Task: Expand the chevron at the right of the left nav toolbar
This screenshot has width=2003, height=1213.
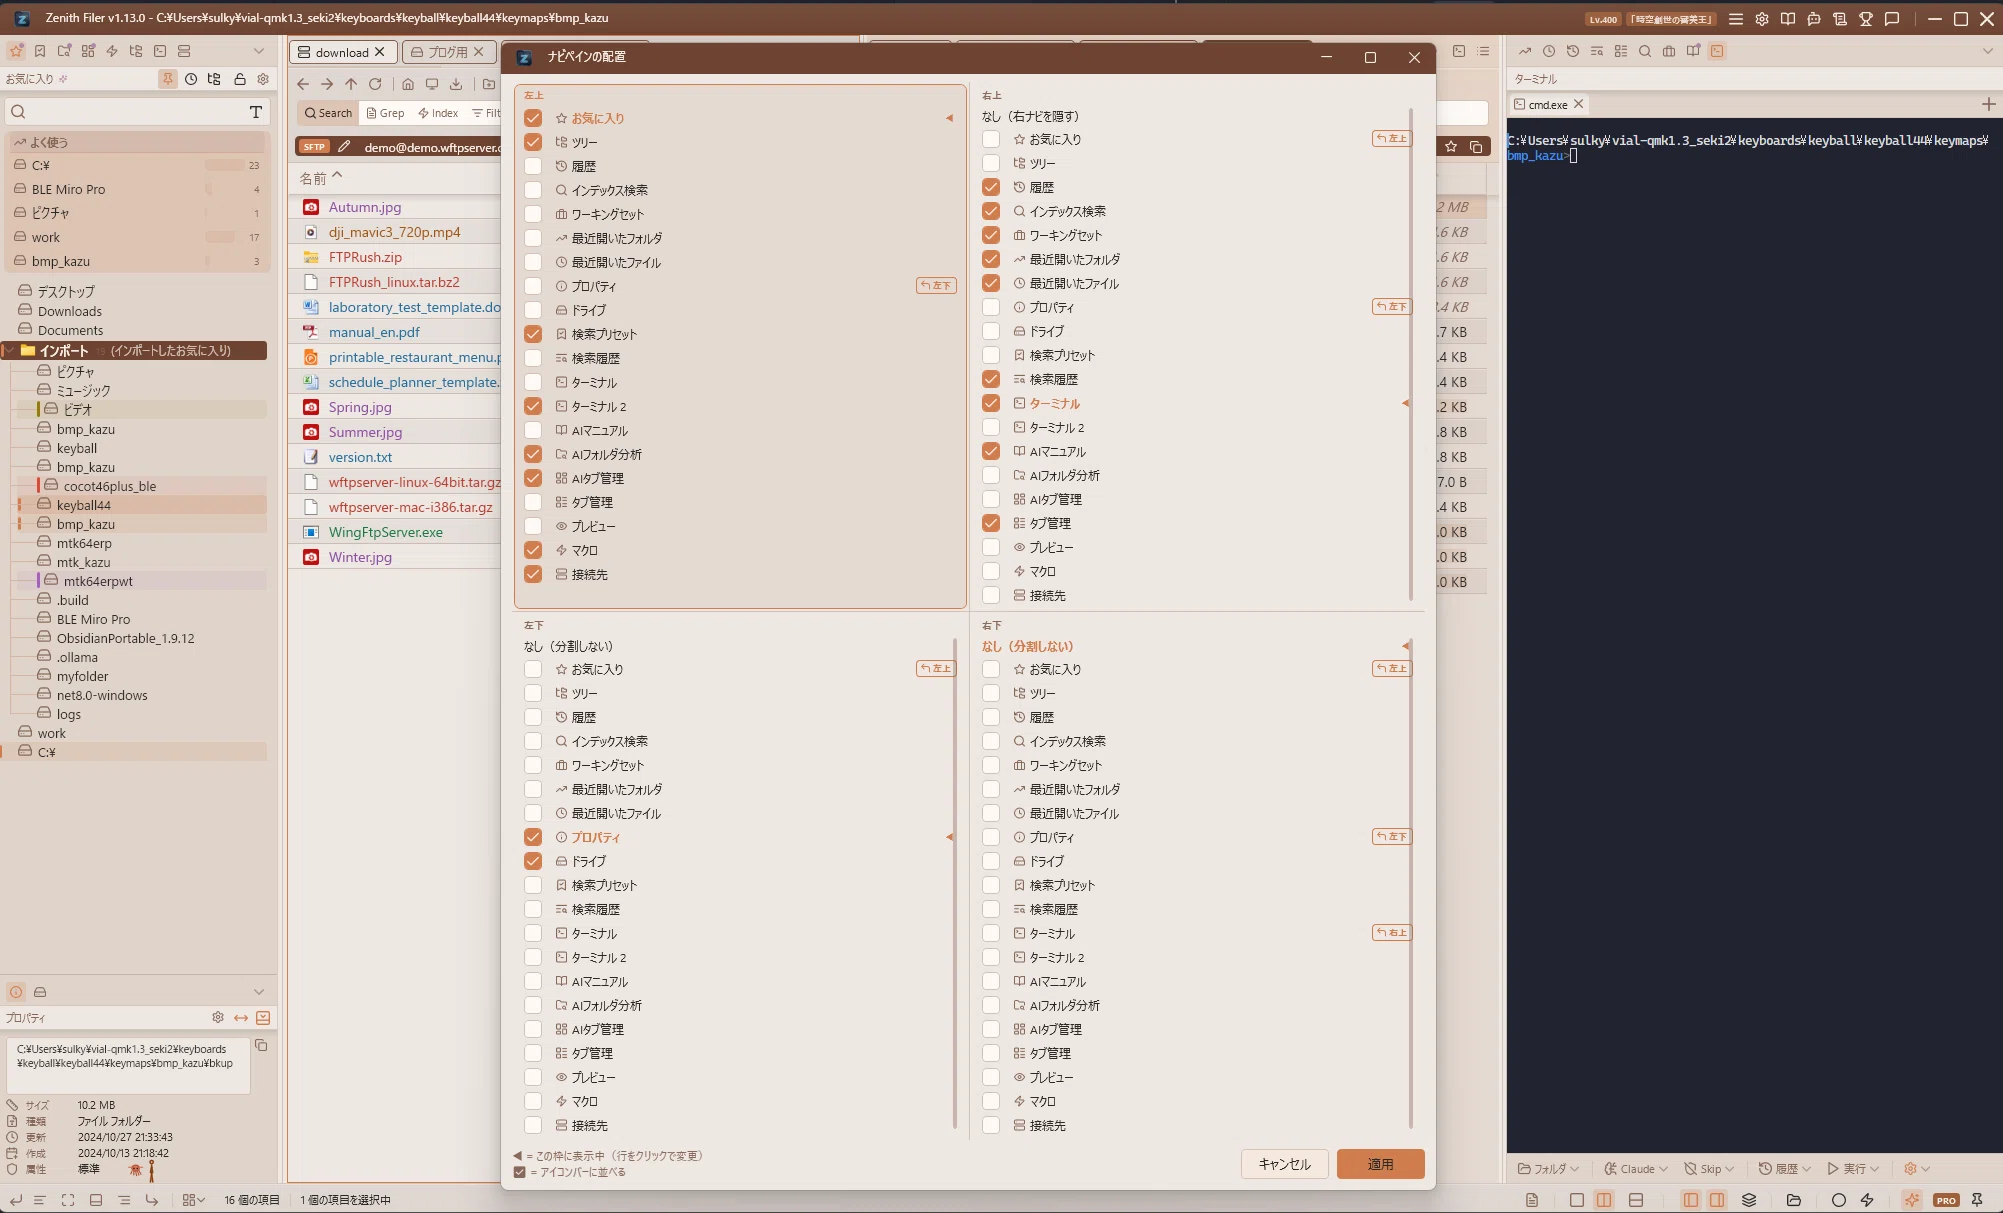Action: point(259,51)
